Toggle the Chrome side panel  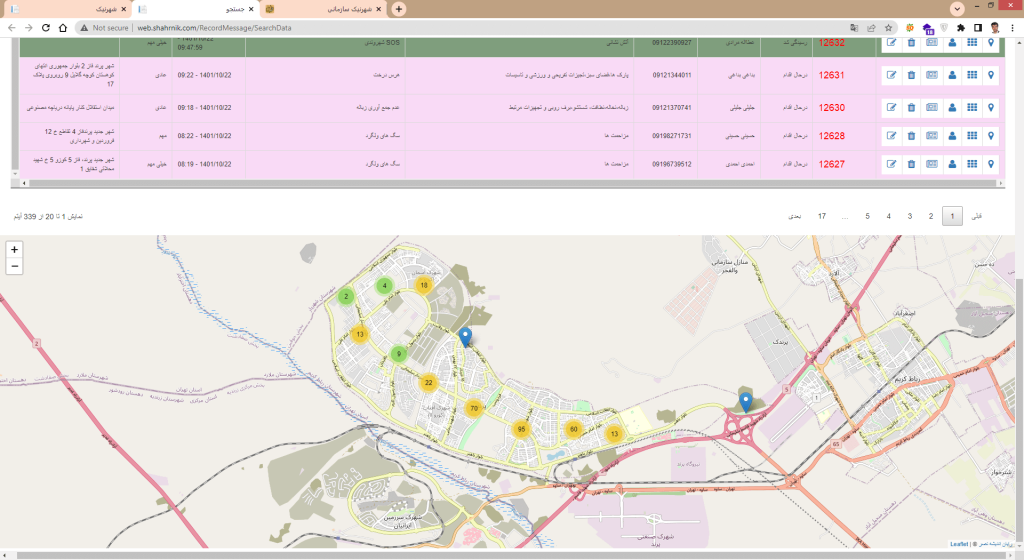tap(978, 28)
